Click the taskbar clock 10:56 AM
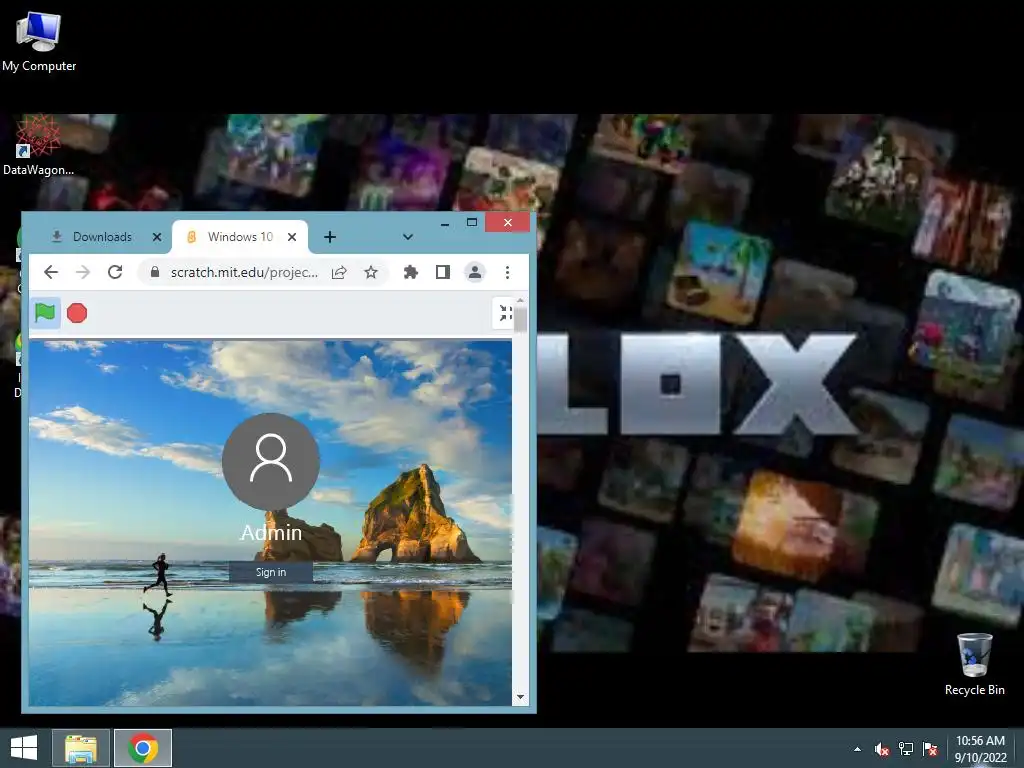Viewport: 1024px width, 768px height. (980, 748)
